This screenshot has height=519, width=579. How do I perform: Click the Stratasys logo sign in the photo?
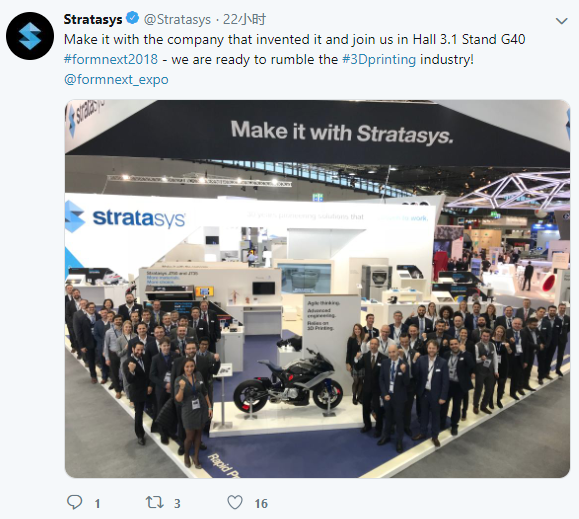126,218
